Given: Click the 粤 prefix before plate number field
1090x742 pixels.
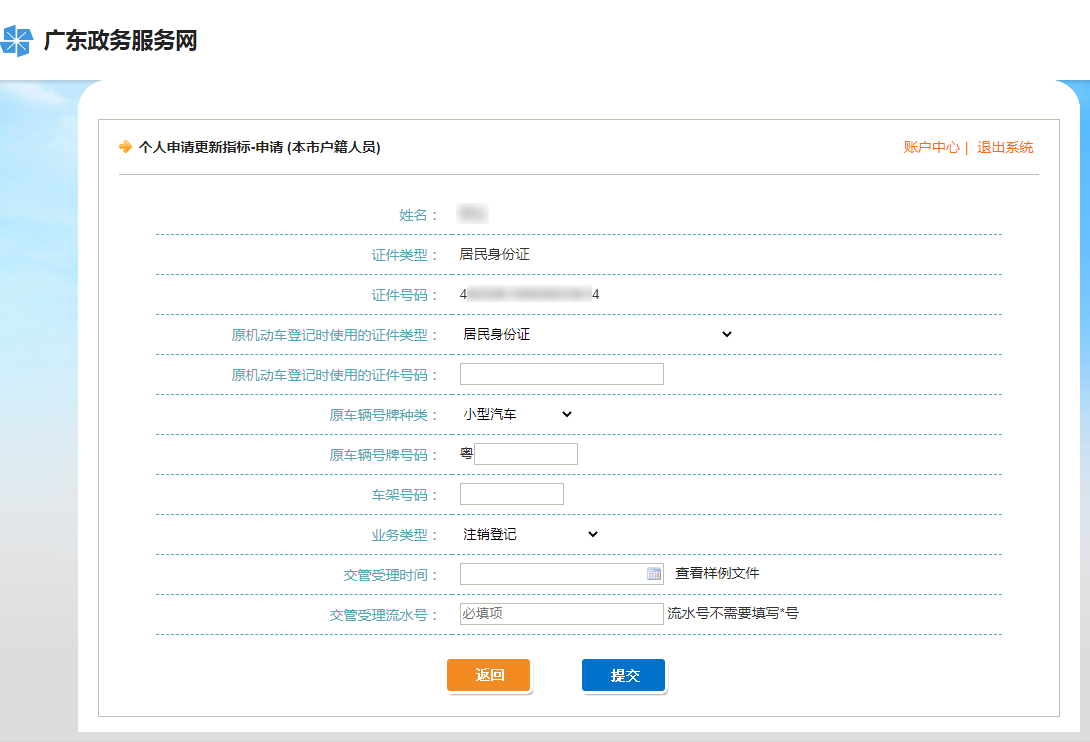Looking at the screenshot, I should point(466,453).
